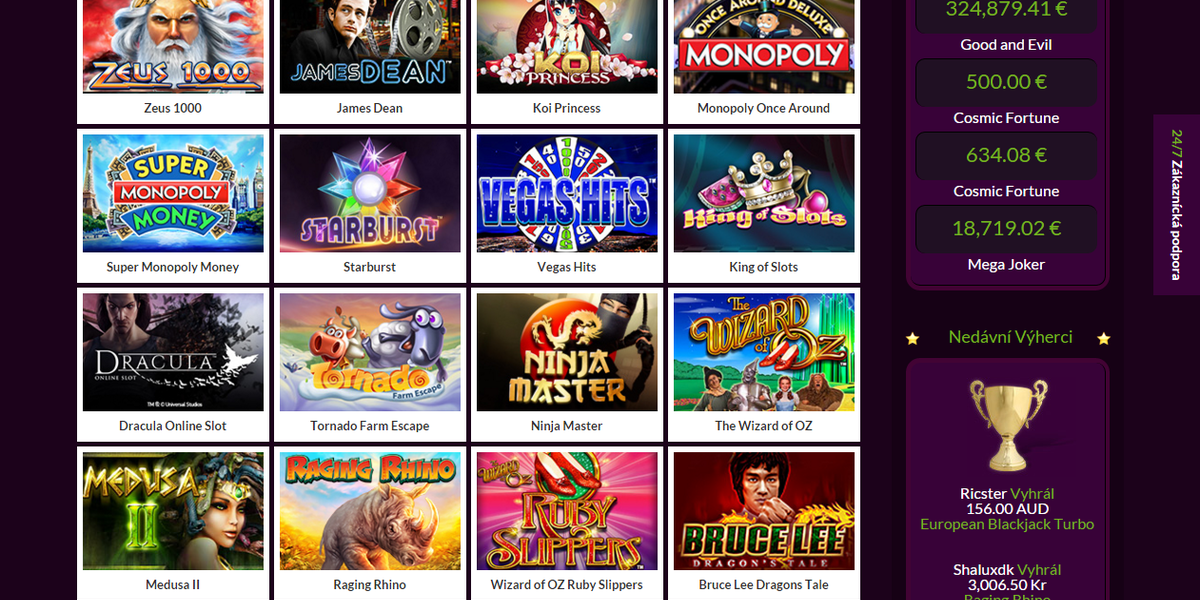Open Tornado Farm Escape game image
Viewport: 1200px width, 600px height.
coord(370,352)
